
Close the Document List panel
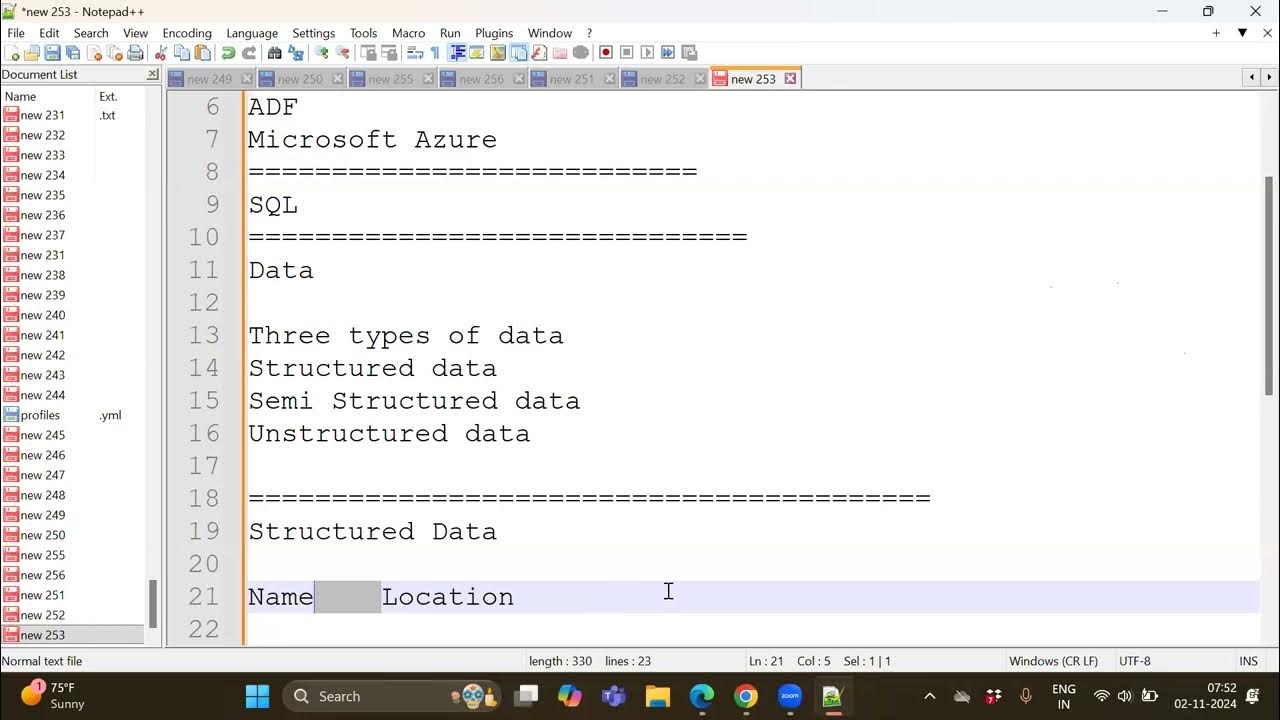point(152,74)
